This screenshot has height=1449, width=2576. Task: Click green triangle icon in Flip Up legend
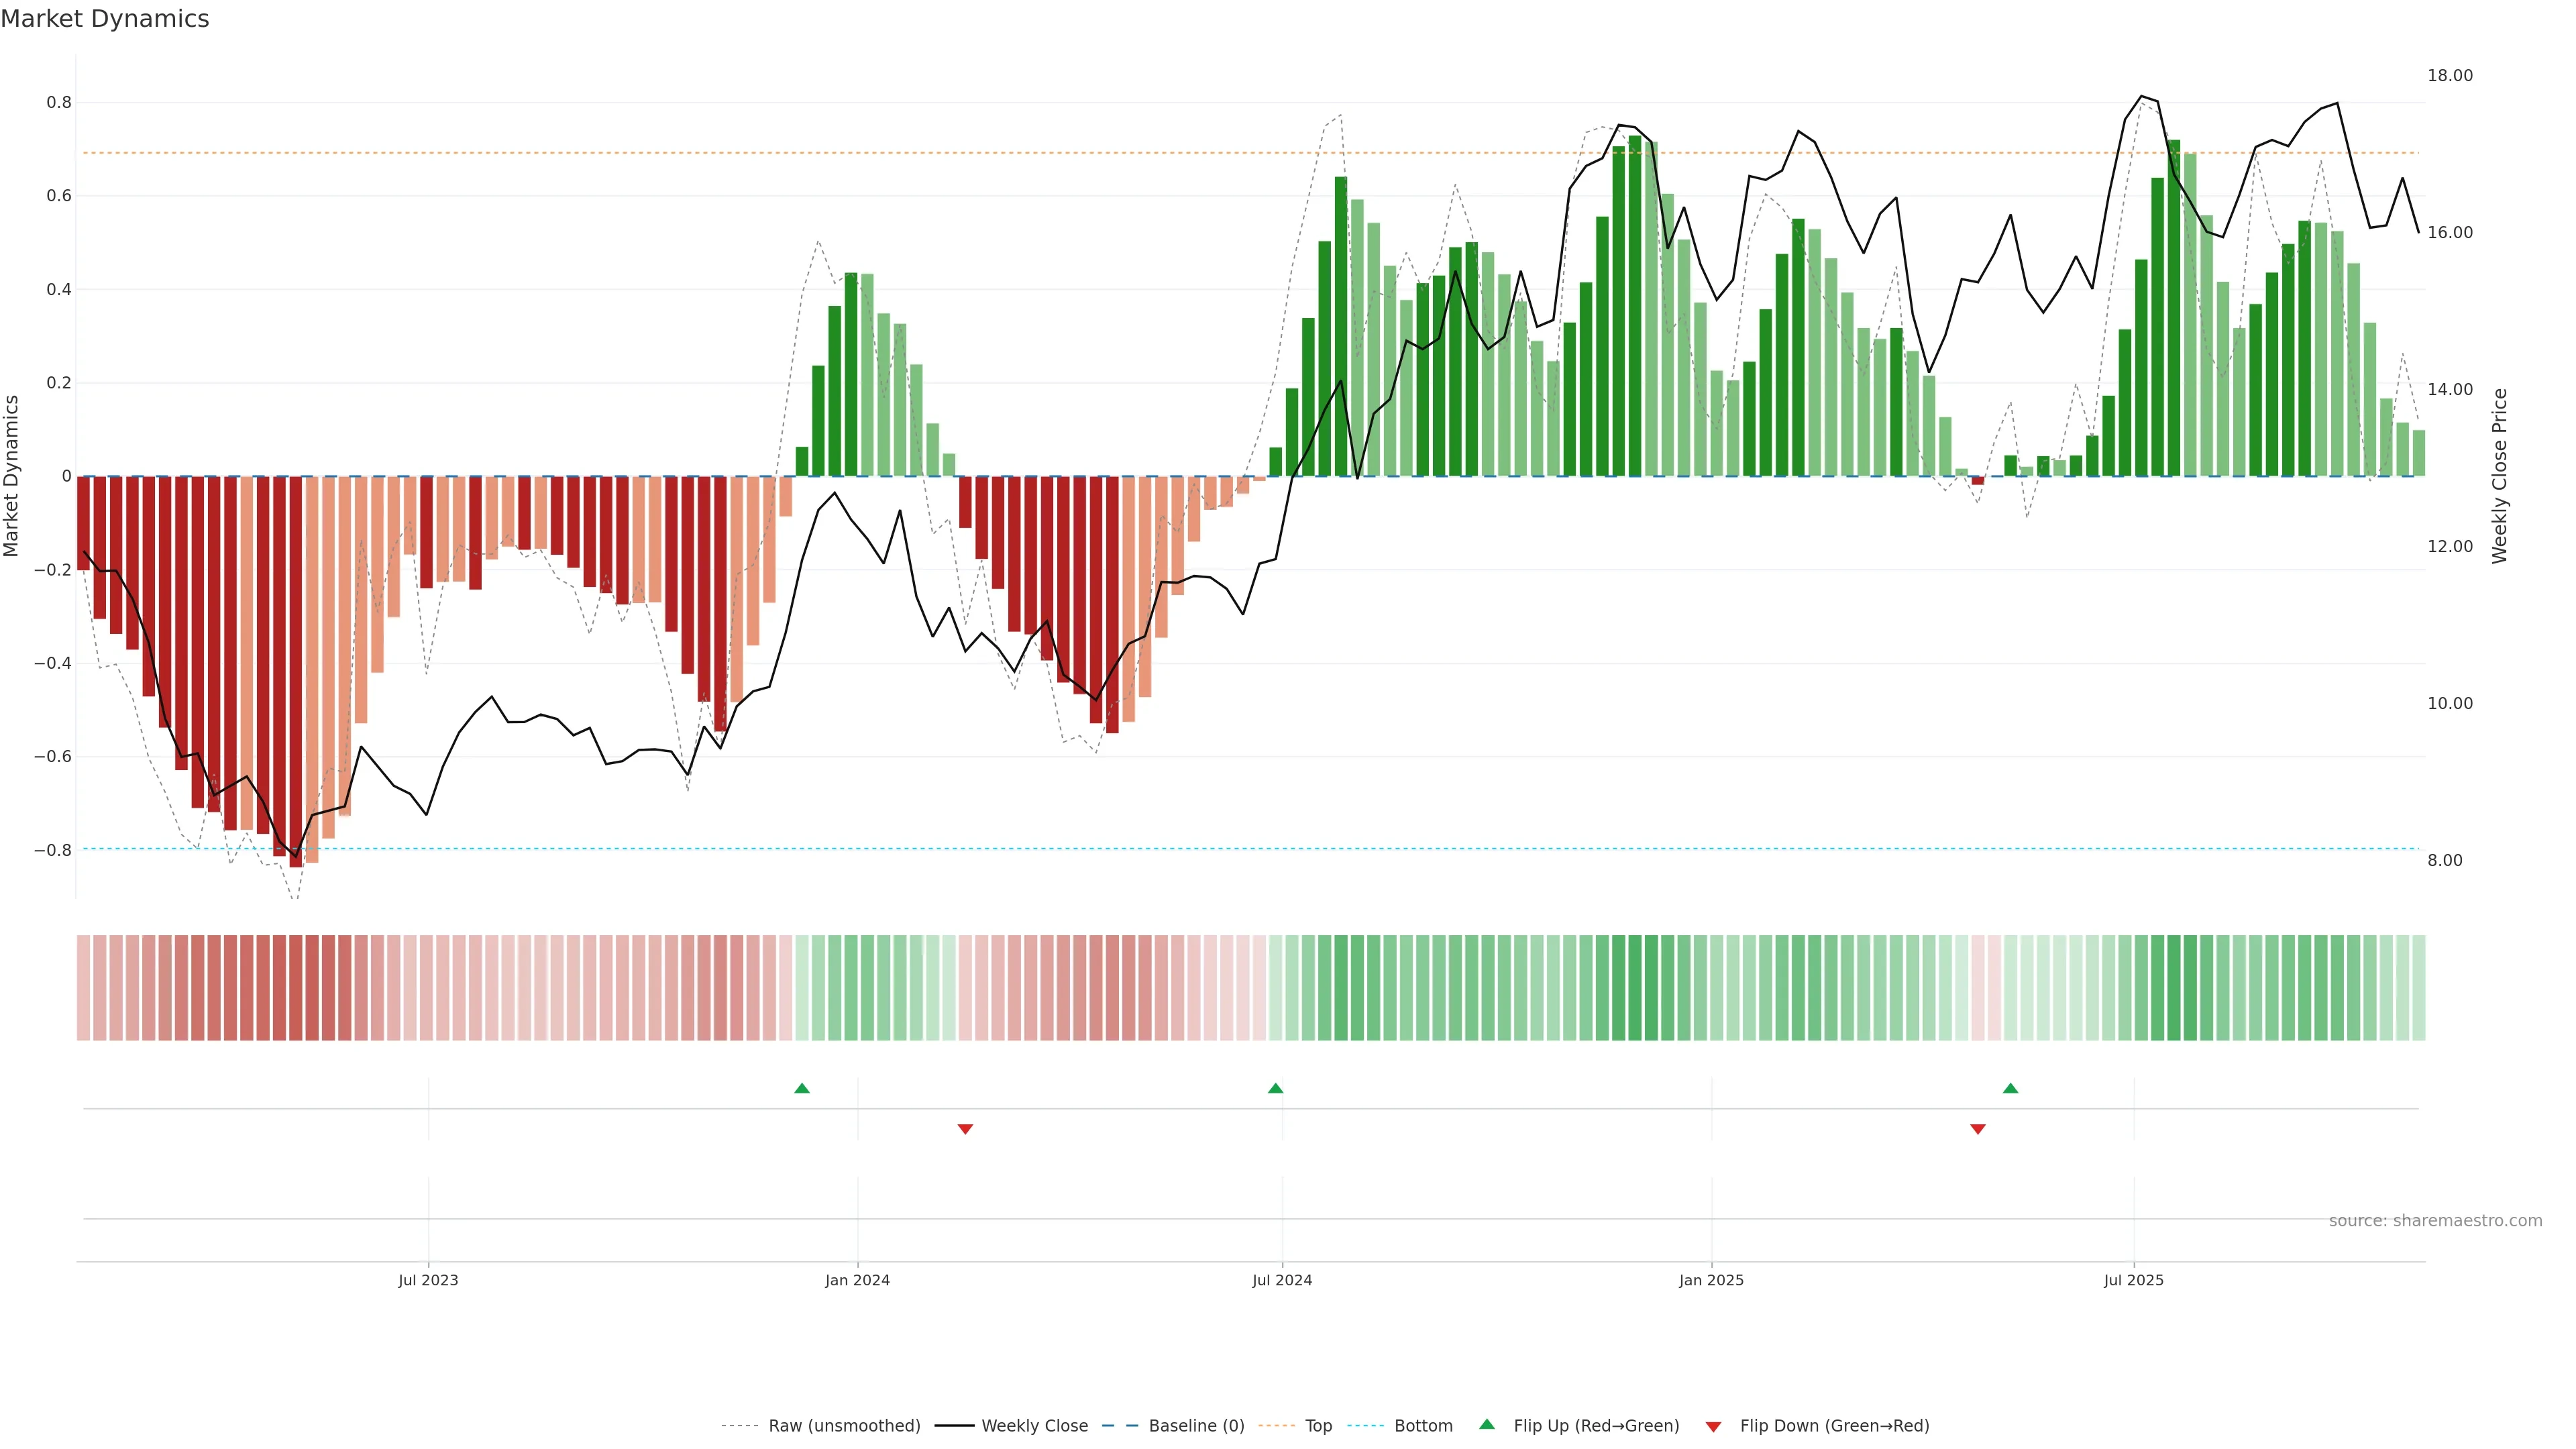pyautogui.click(x=1487, y=1424)
